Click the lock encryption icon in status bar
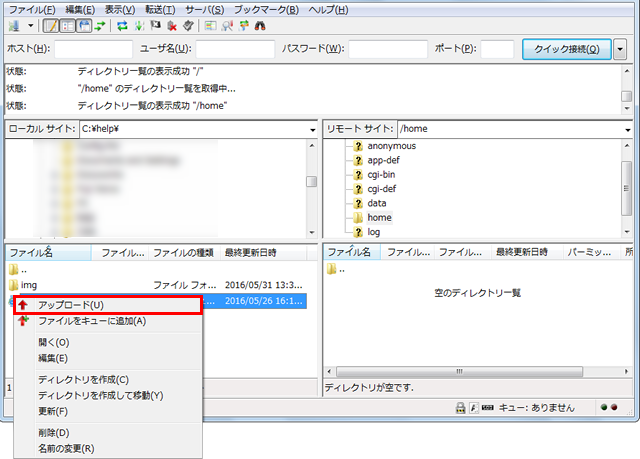 [460, 408]
